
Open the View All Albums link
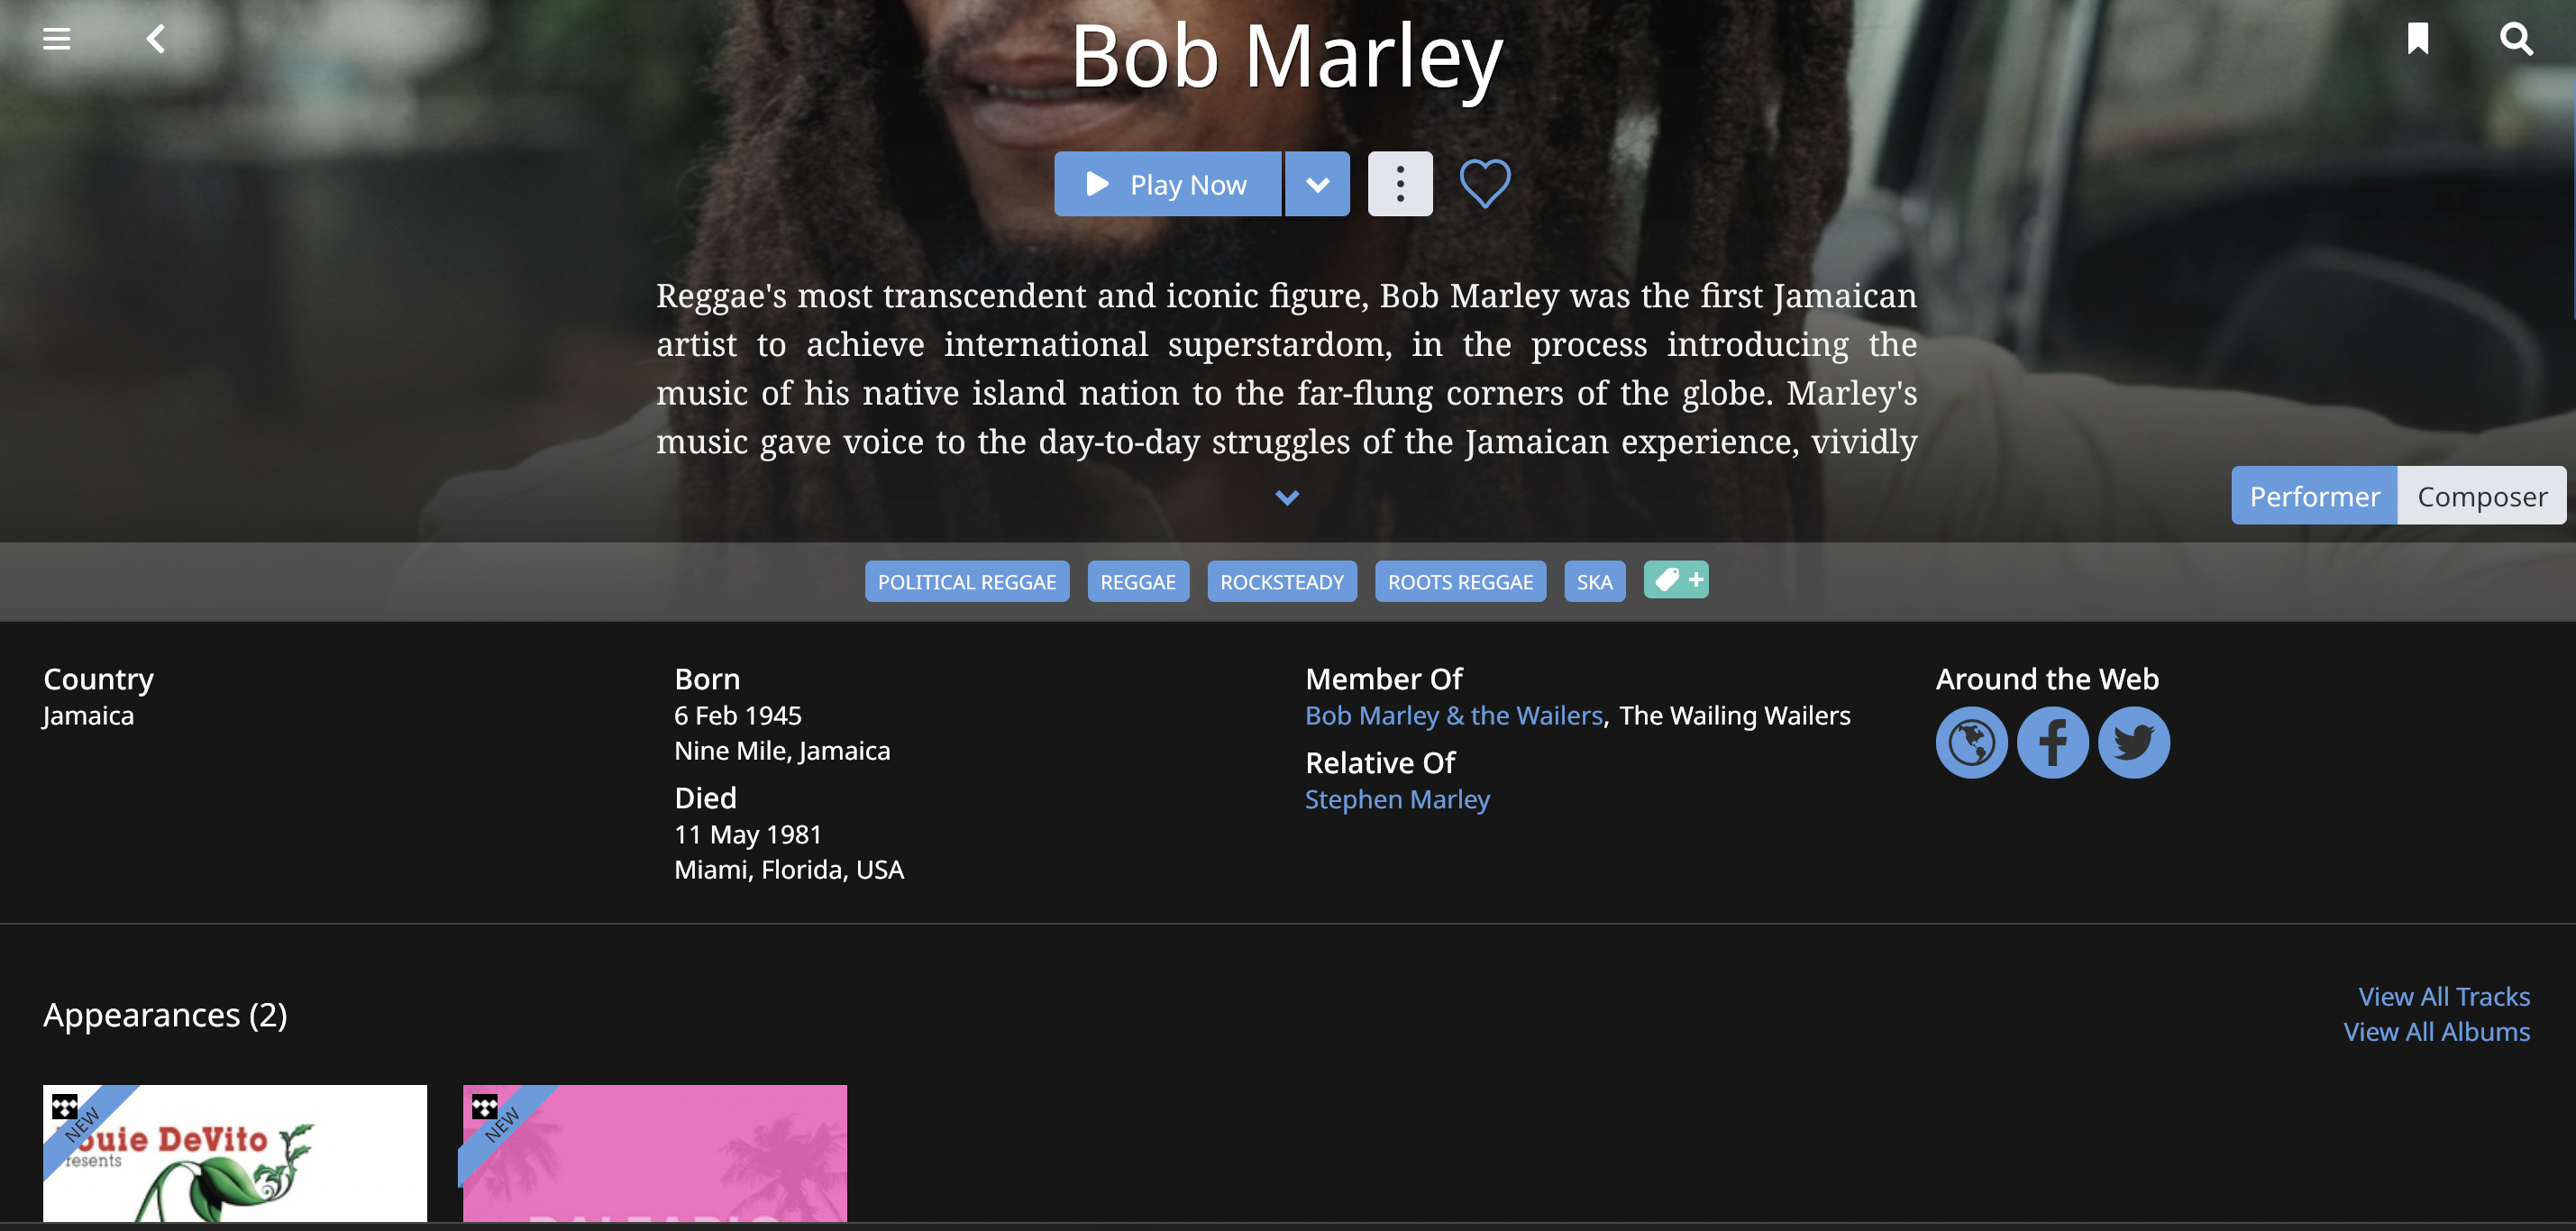2436,1032
